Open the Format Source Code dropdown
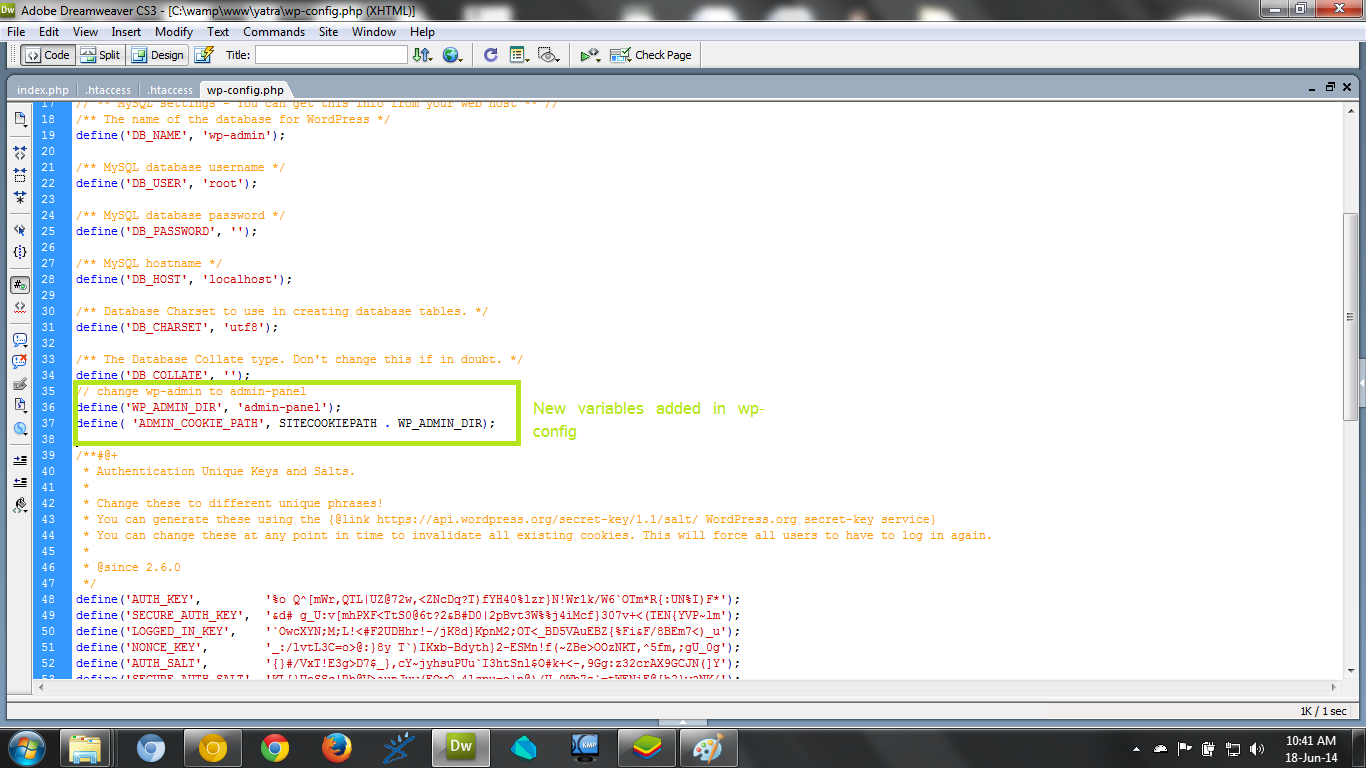The width and height of the screenshot is (1366, 768). tap(20, 505)
